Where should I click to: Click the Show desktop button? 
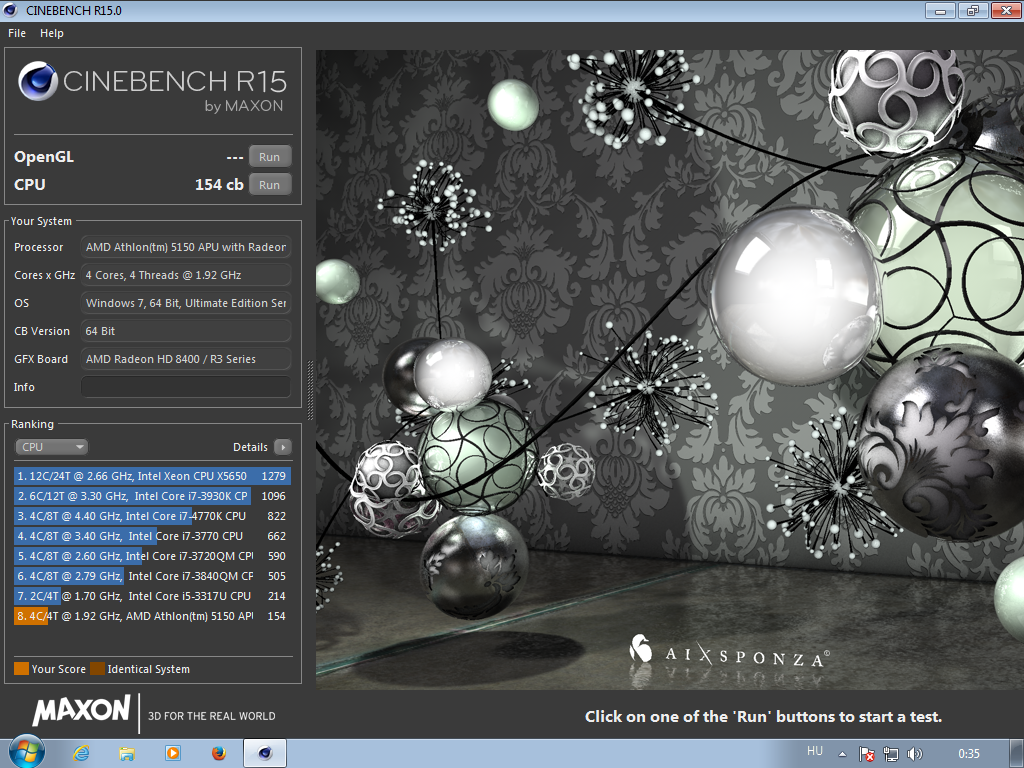click(x=1018, y=754)
